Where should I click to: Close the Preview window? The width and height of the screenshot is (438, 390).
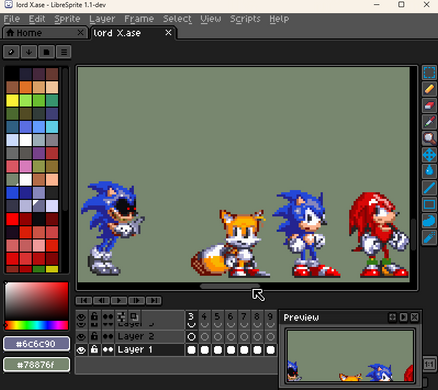414,317
